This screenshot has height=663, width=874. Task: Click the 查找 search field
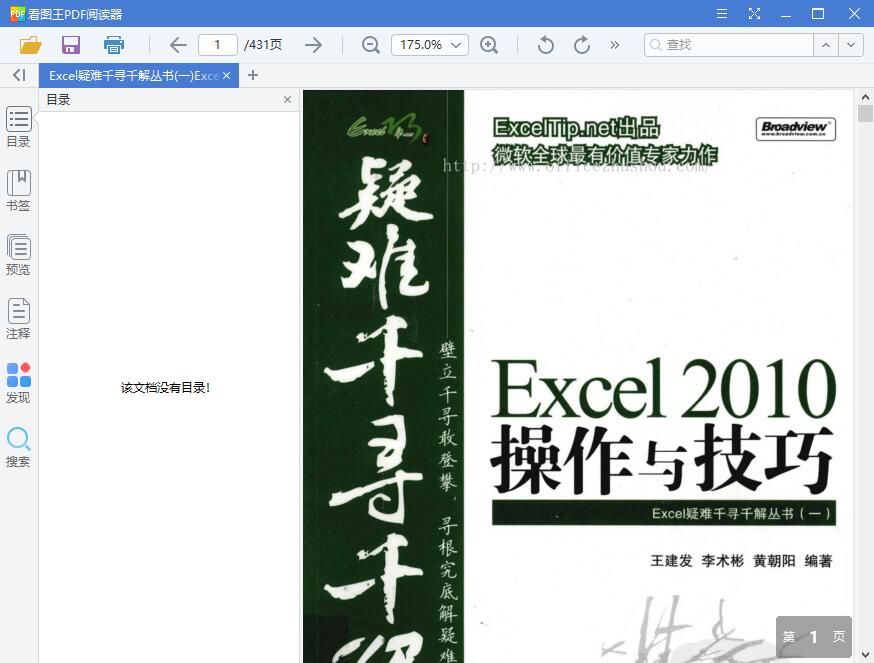[729, 45]
